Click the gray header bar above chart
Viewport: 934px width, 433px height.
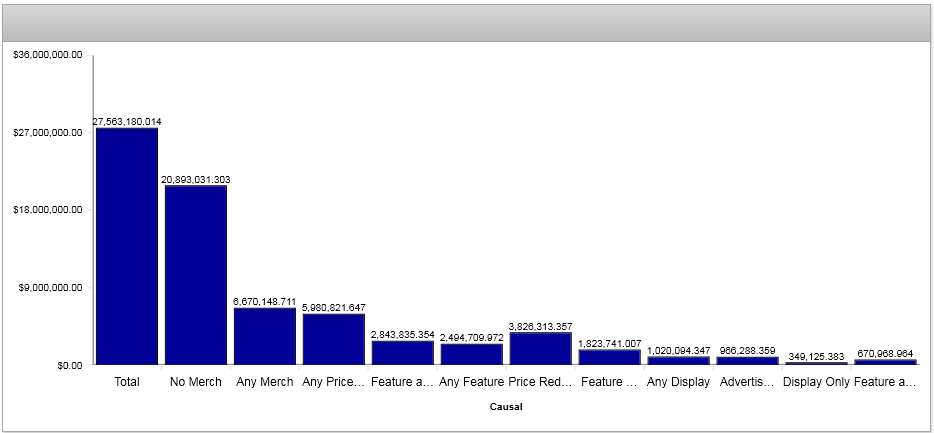(467, 23)
